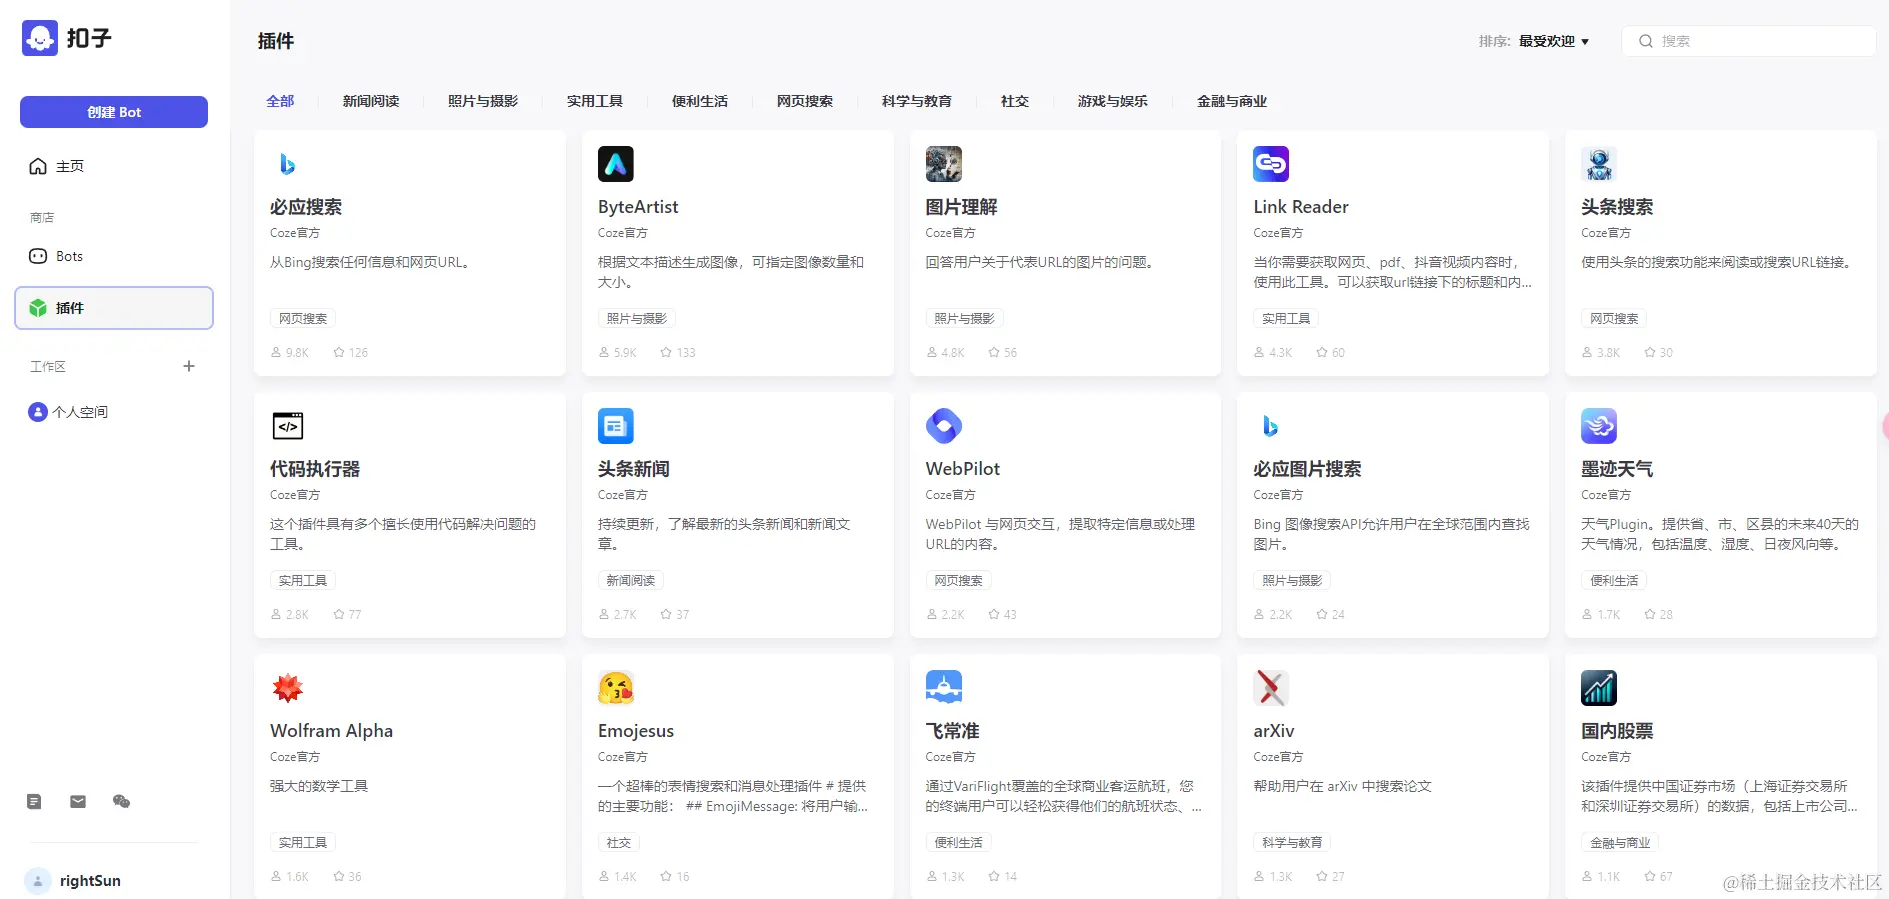Click the 照片与摄影 tag on ByteArtist card
This screenshot has height=899, width=1889.
pyautogui.click(x=637, y=319)
